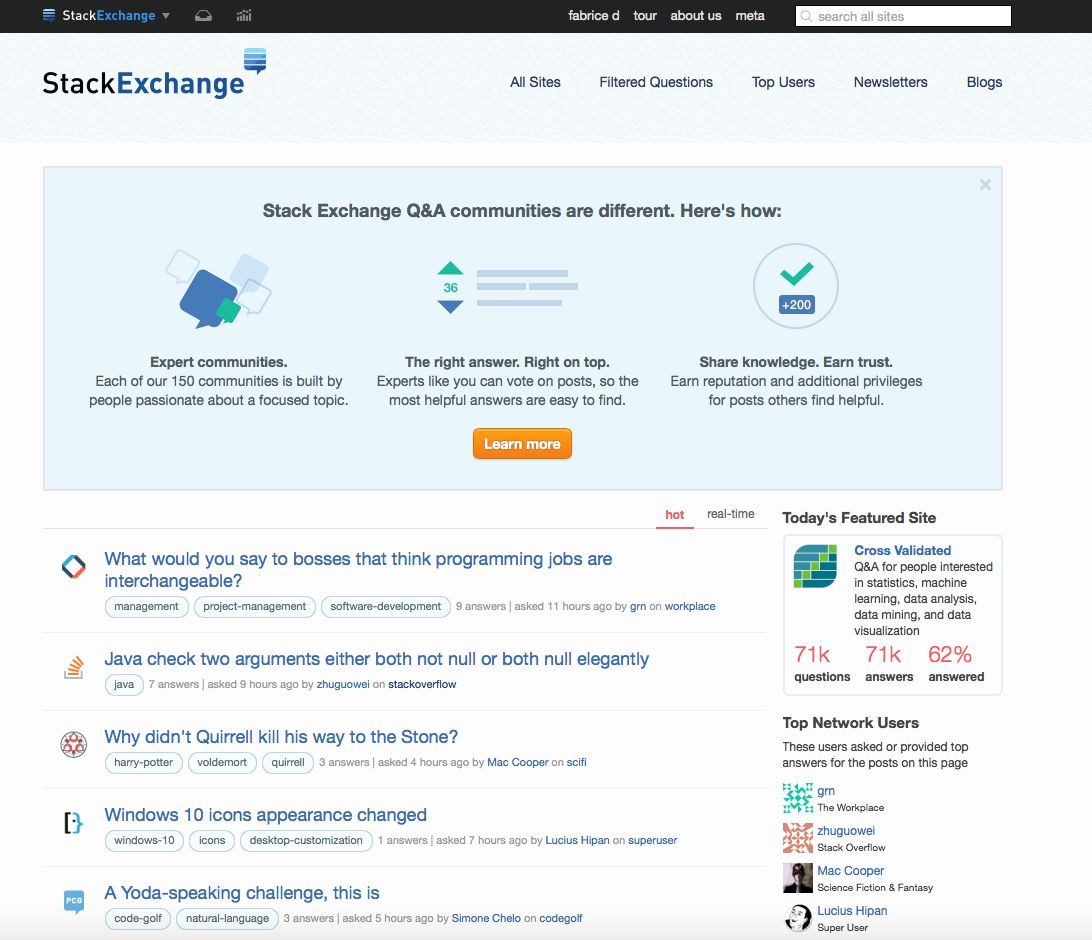Open Top Users menu item

[783, 82]
